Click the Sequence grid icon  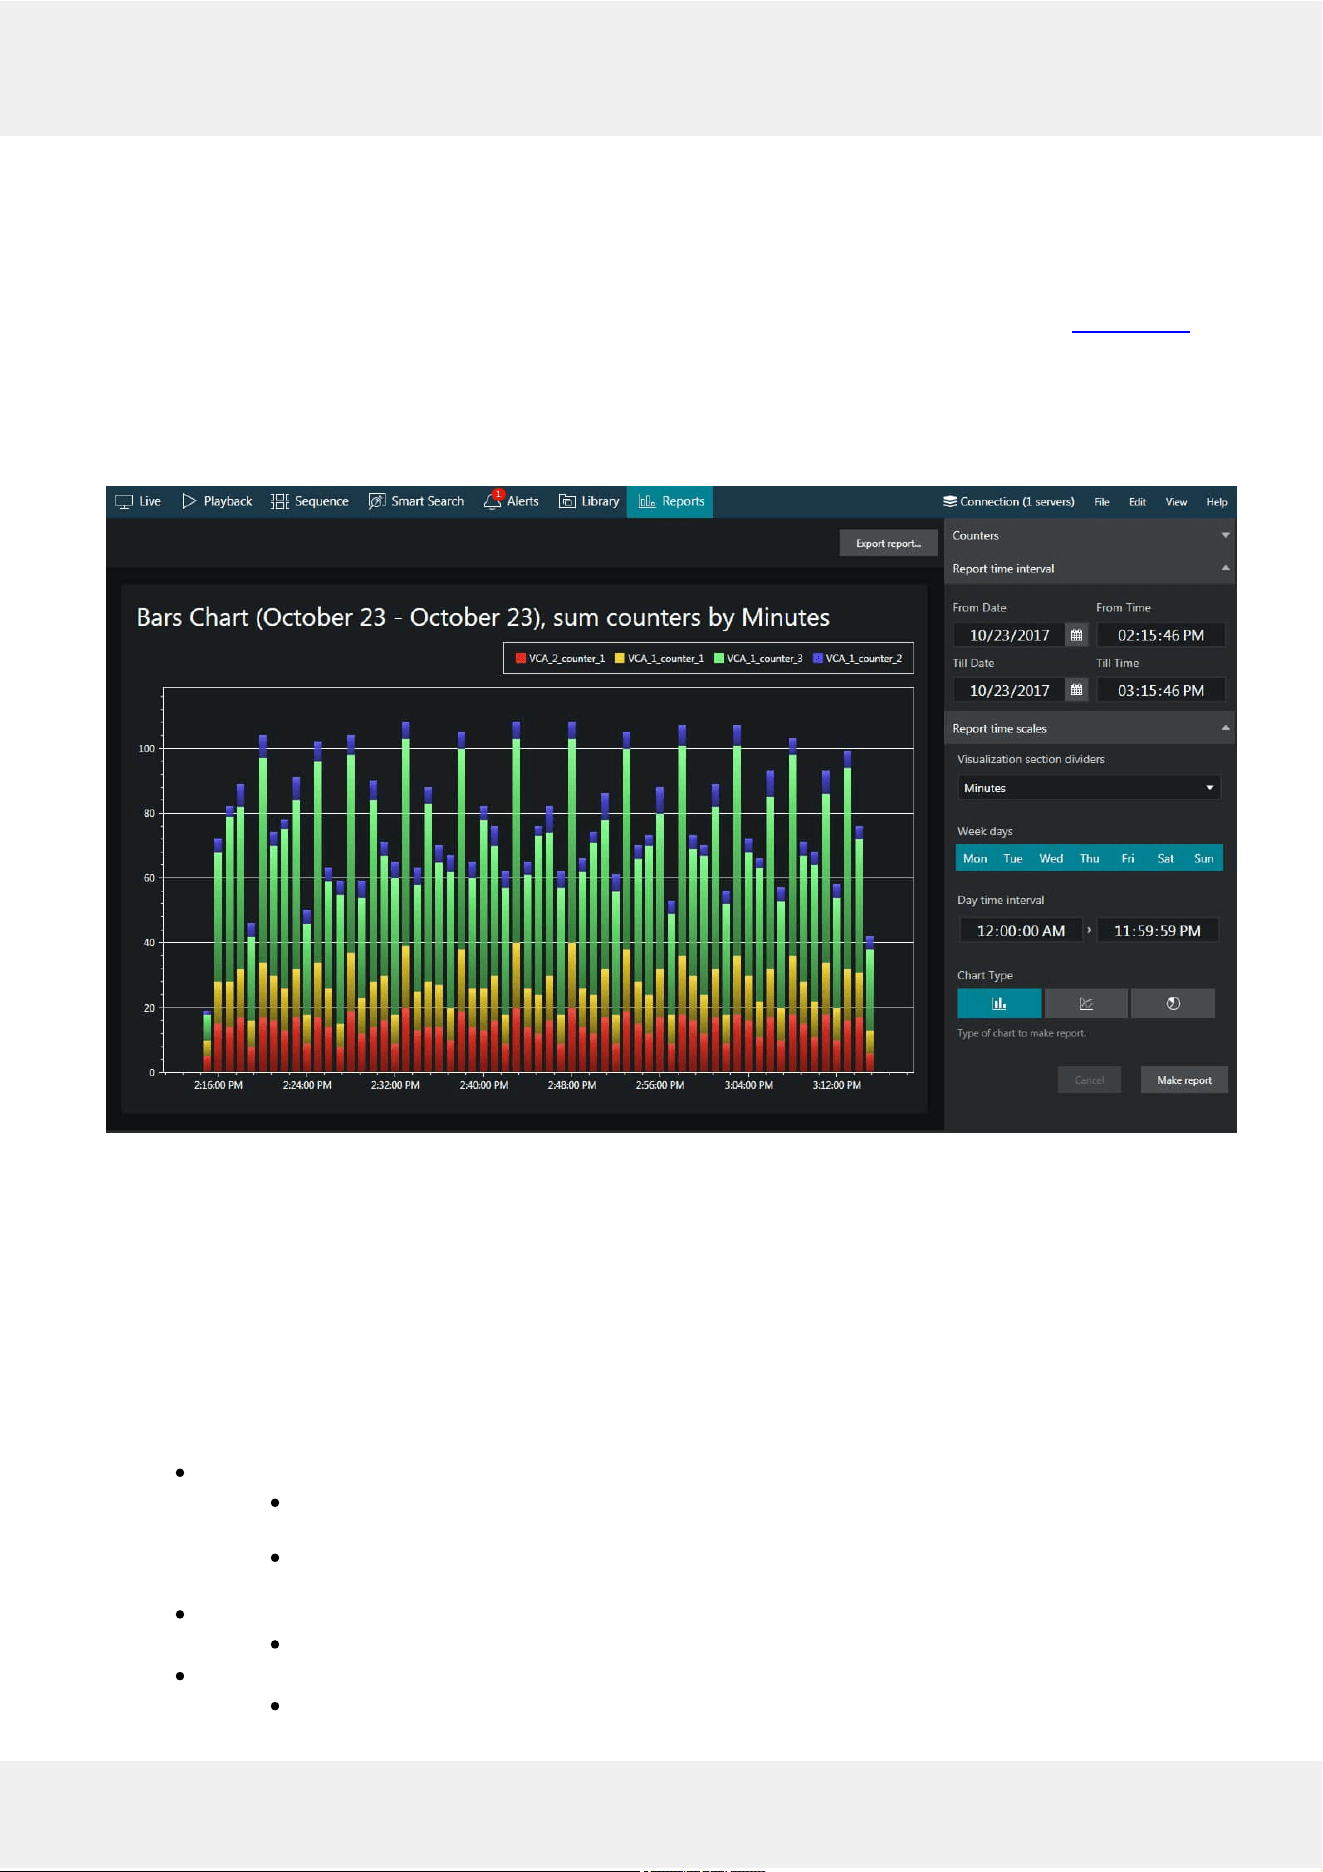(279, 501)
